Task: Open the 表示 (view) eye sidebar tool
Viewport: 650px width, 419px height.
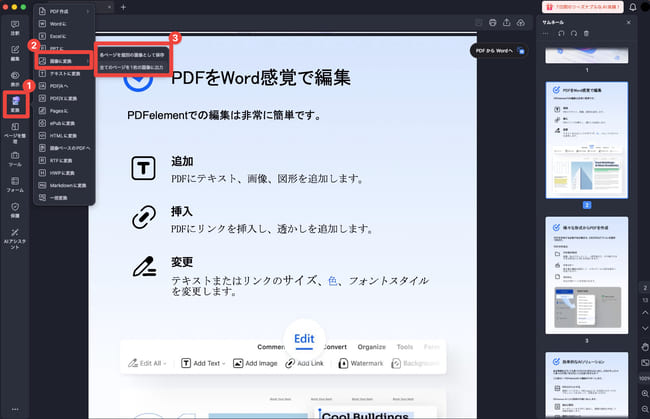Action: [x=15, y=79]
